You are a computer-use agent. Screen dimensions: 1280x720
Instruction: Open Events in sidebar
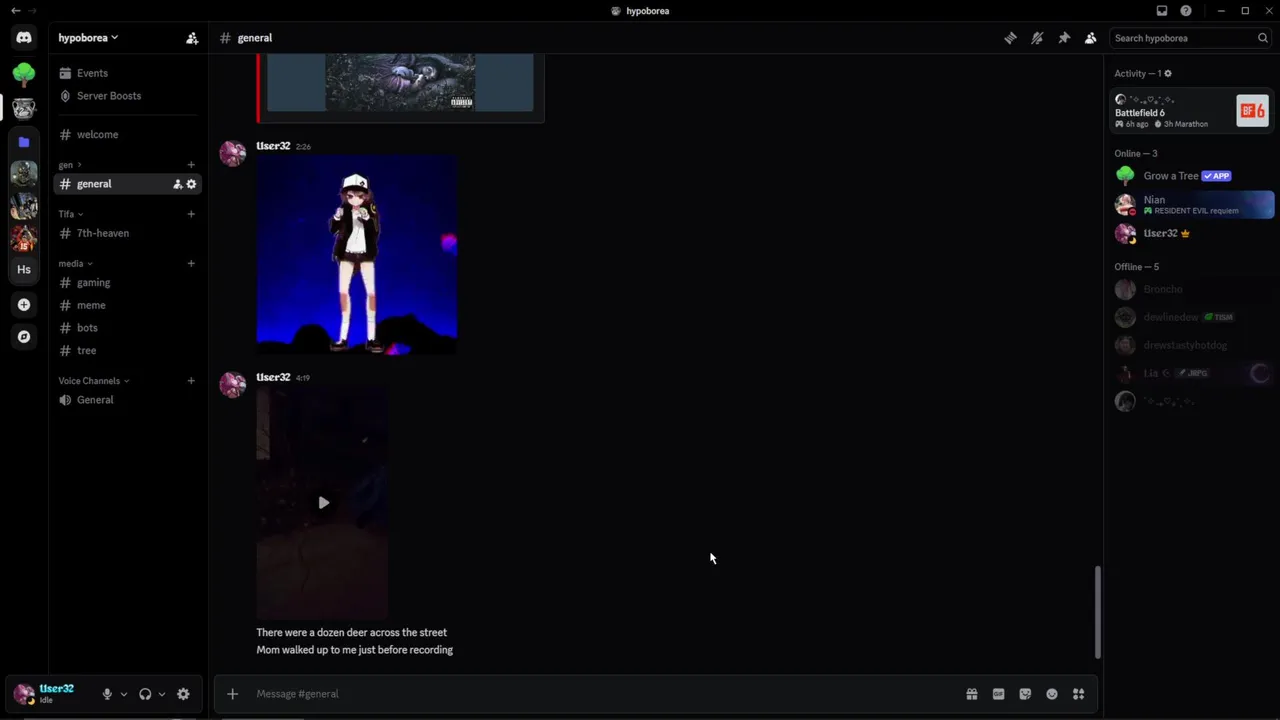point(127,73)
